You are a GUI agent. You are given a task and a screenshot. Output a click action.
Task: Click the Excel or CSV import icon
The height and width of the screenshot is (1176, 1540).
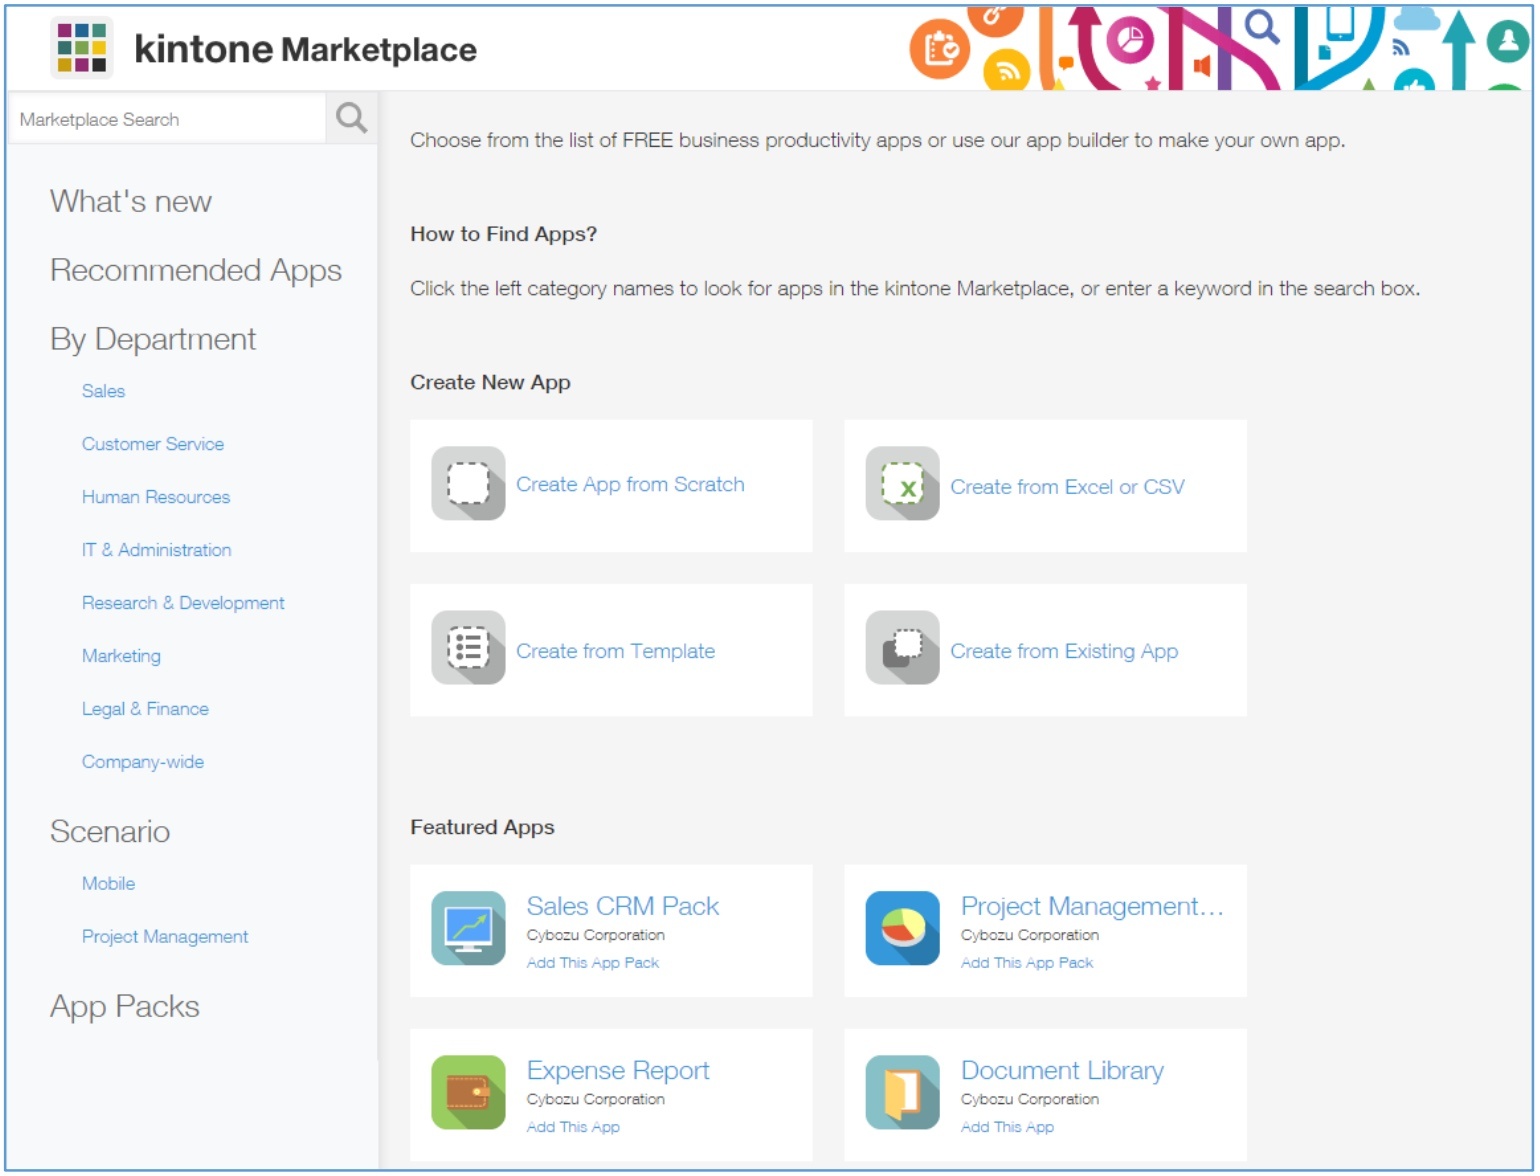(x=902, y=484)
